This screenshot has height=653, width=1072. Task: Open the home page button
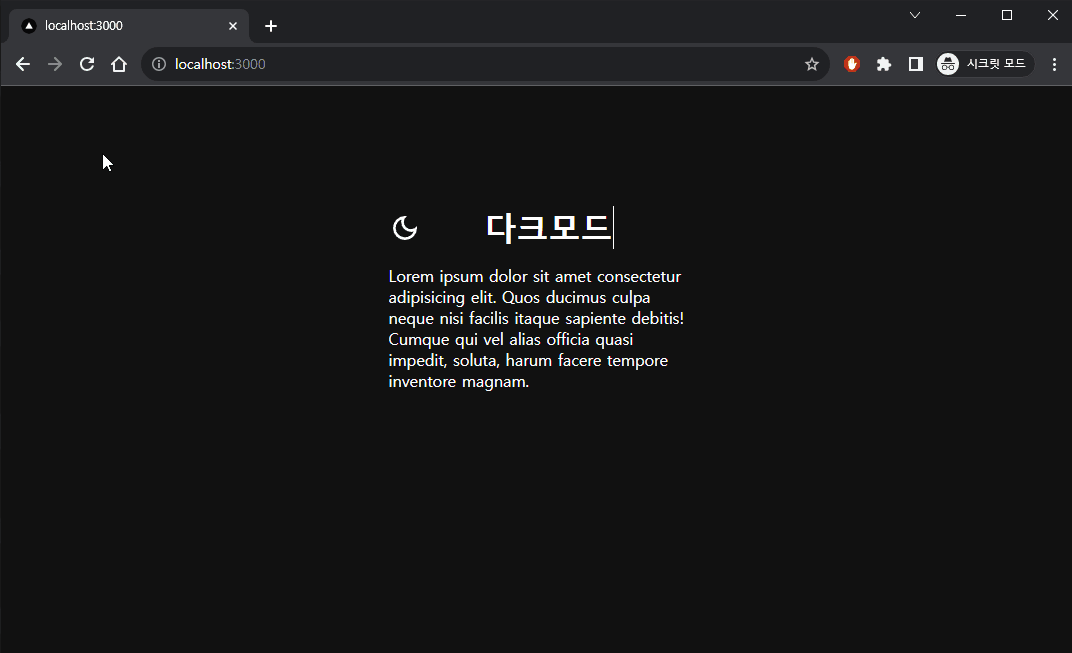click(x=119, y=64)
